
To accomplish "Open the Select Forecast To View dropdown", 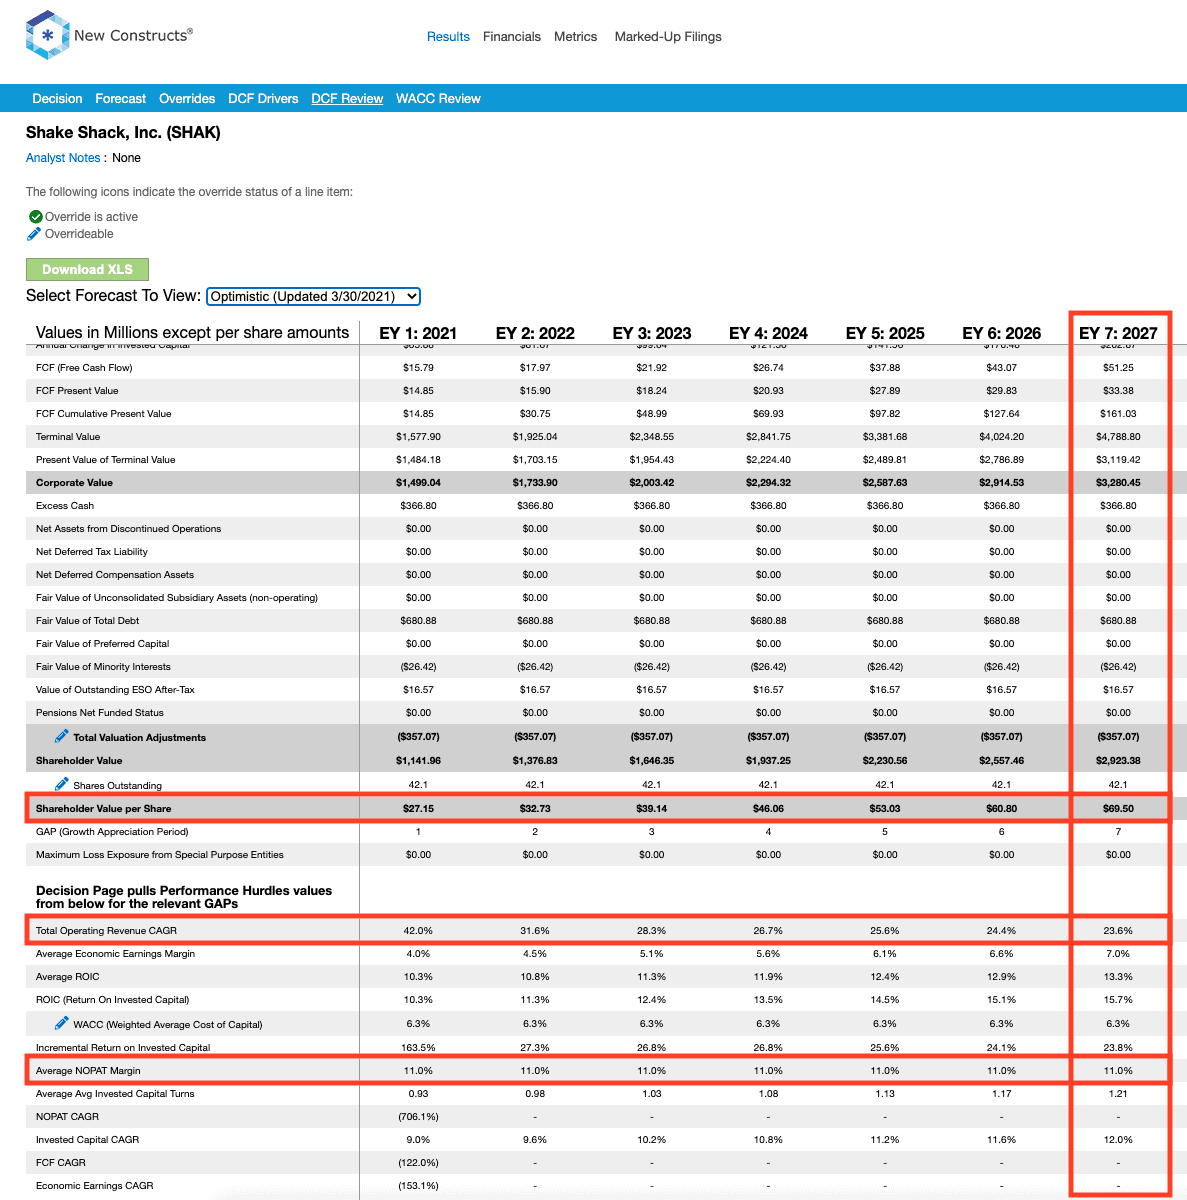I will point(313,296).
